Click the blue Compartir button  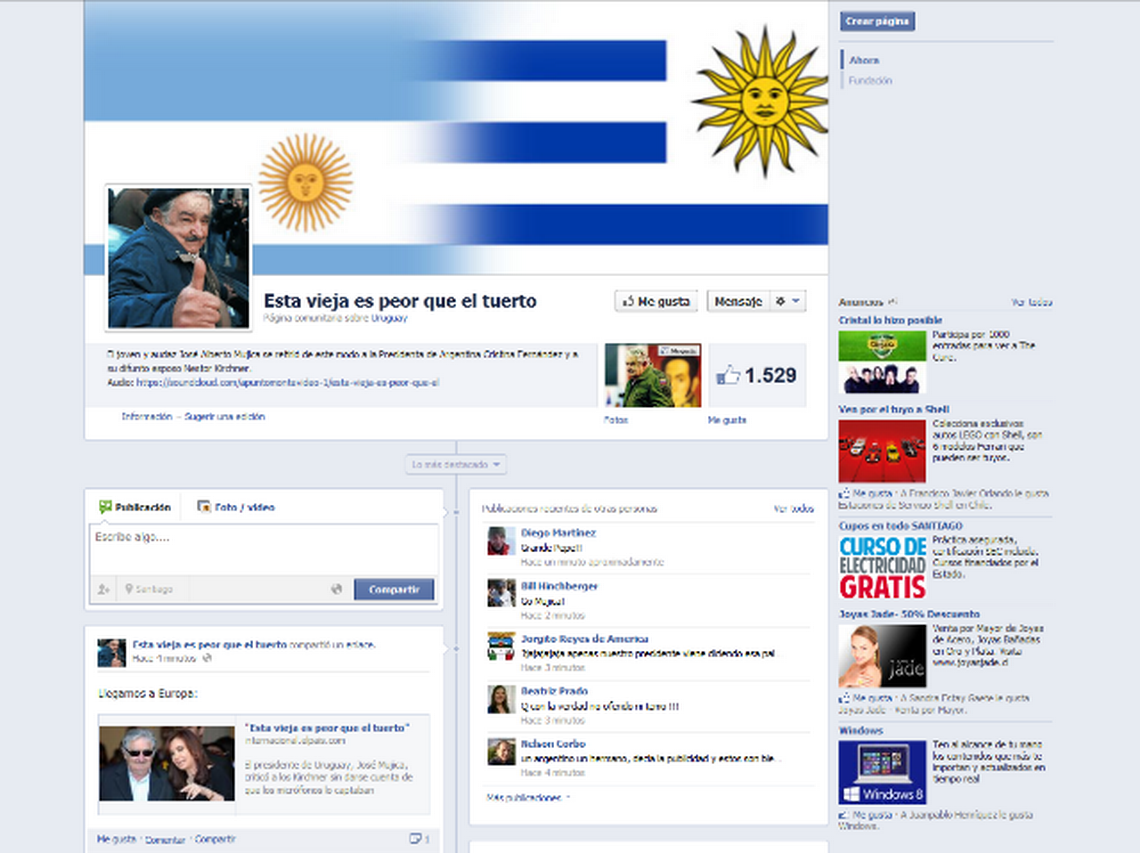[x=394, y=589]
